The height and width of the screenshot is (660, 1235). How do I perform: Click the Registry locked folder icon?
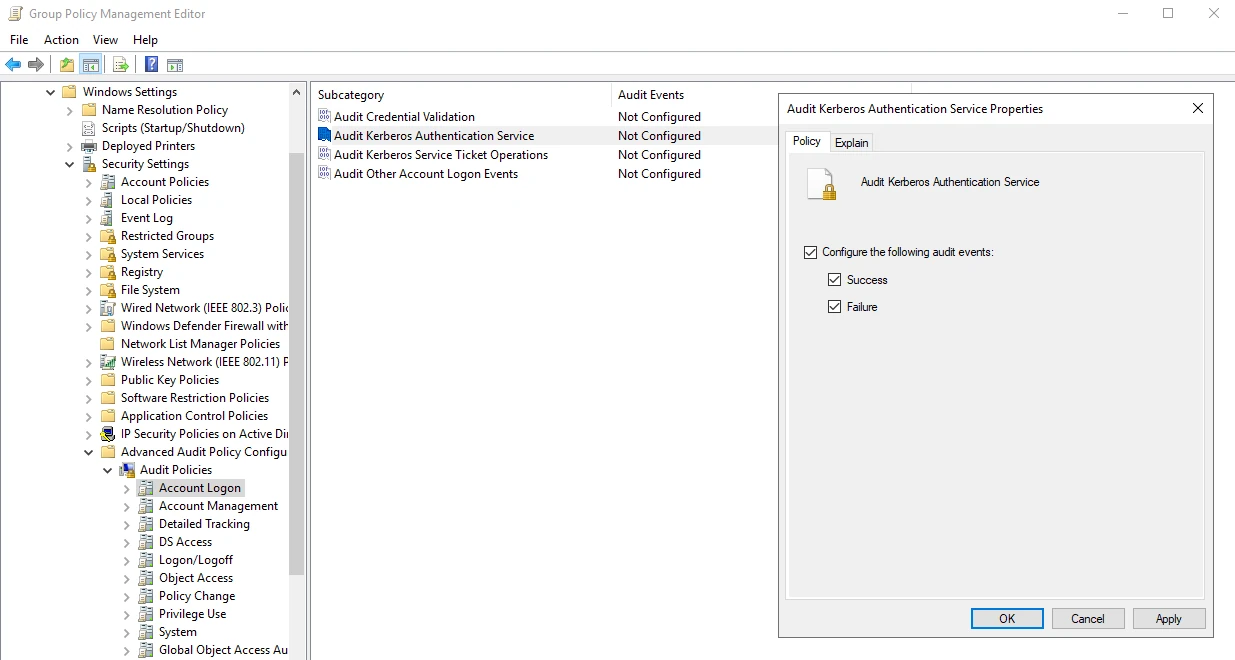(x=108, y=272)
